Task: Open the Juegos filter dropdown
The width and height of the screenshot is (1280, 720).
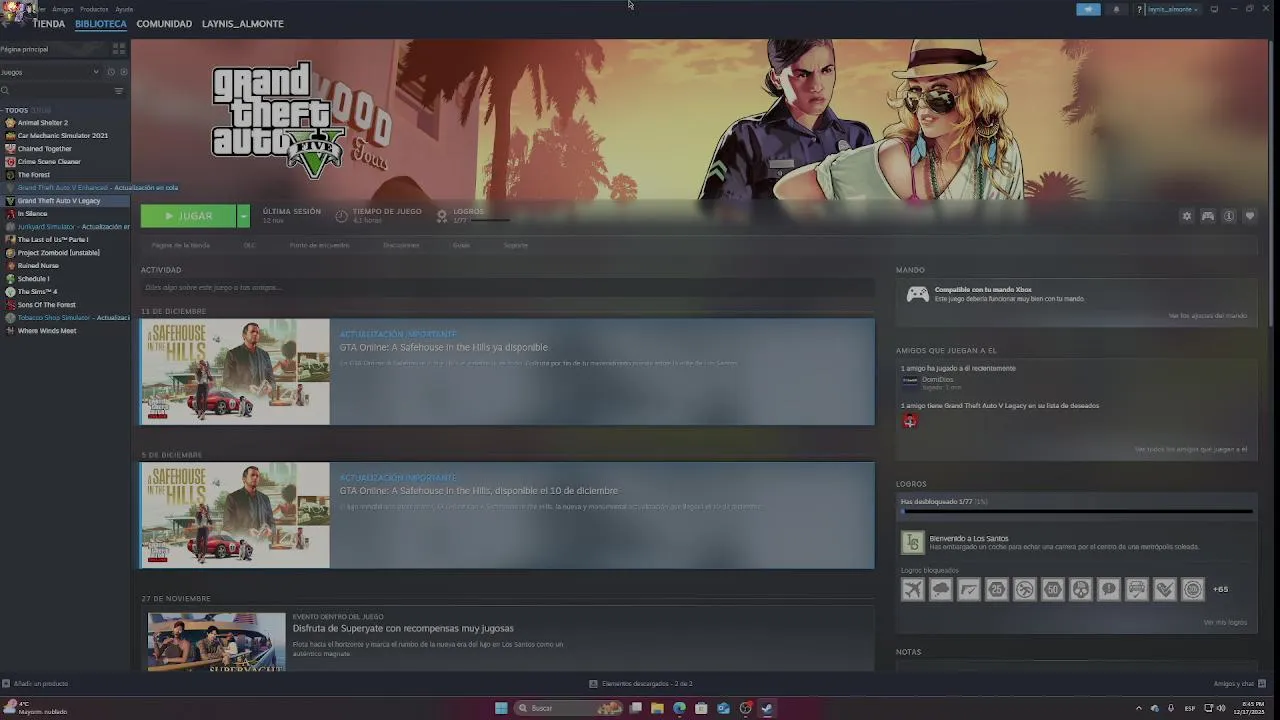Action: coord(50,72)
